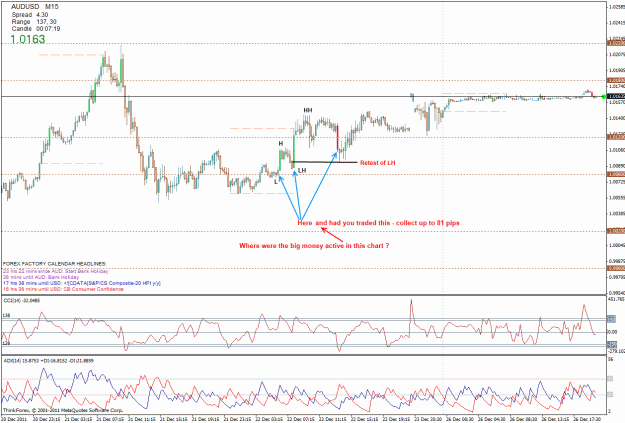The width and height of the screenshot is (625, 423).
Task: Select the LH swing label
Action: click(x=302, y=170)
